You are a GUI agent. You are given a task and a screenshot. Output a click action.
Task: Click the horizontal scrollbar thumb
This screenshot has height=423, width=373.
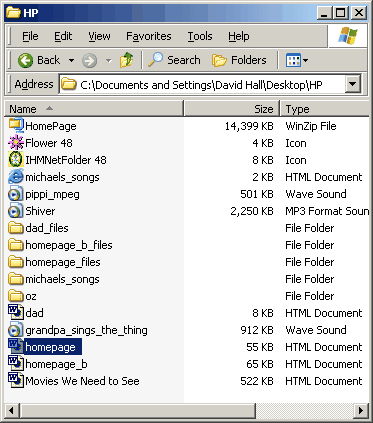137,410
